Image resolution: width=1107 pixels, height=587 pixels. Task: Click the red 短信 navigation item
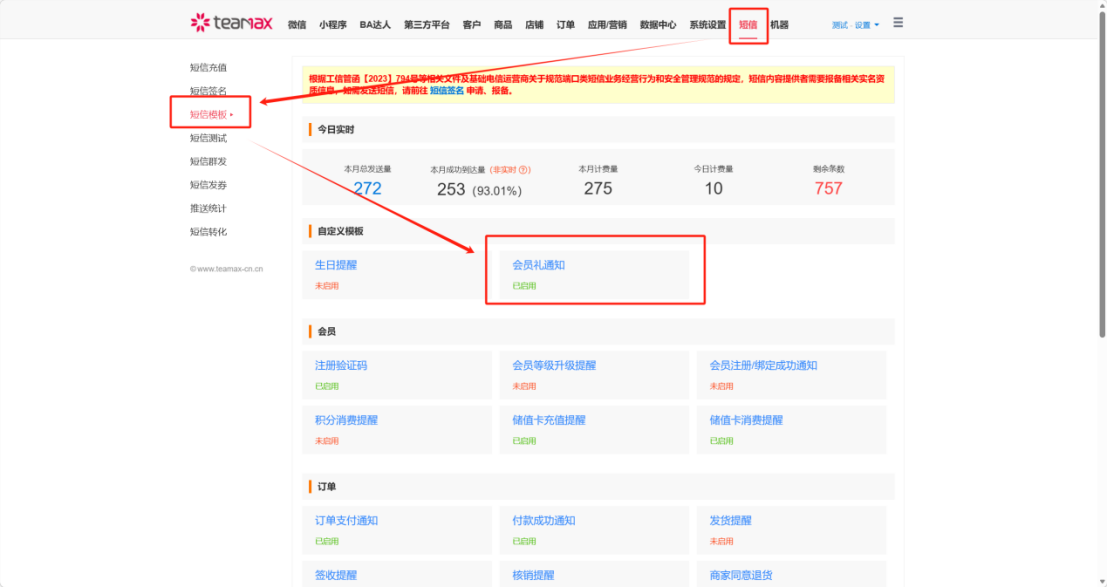[748, 24]
